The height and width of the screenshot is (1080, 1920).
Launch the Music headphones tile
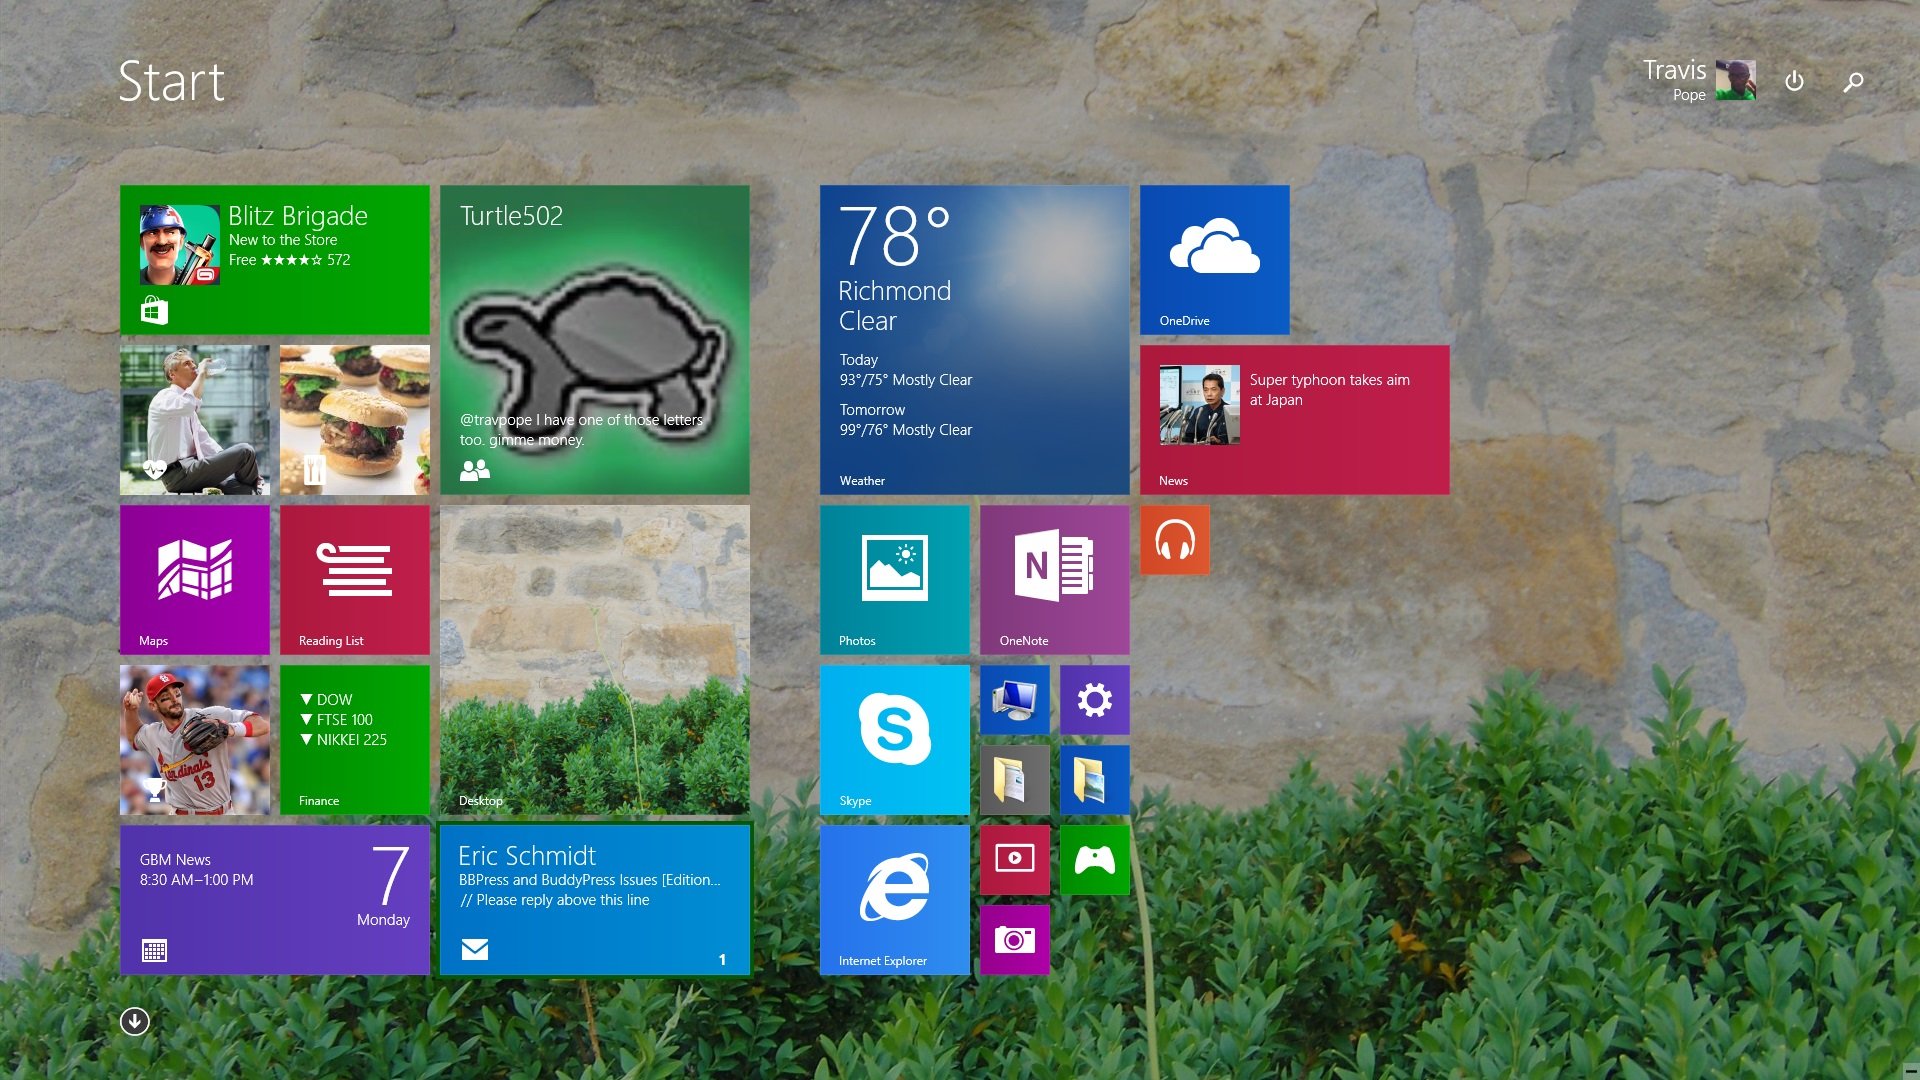(1175, 540)
